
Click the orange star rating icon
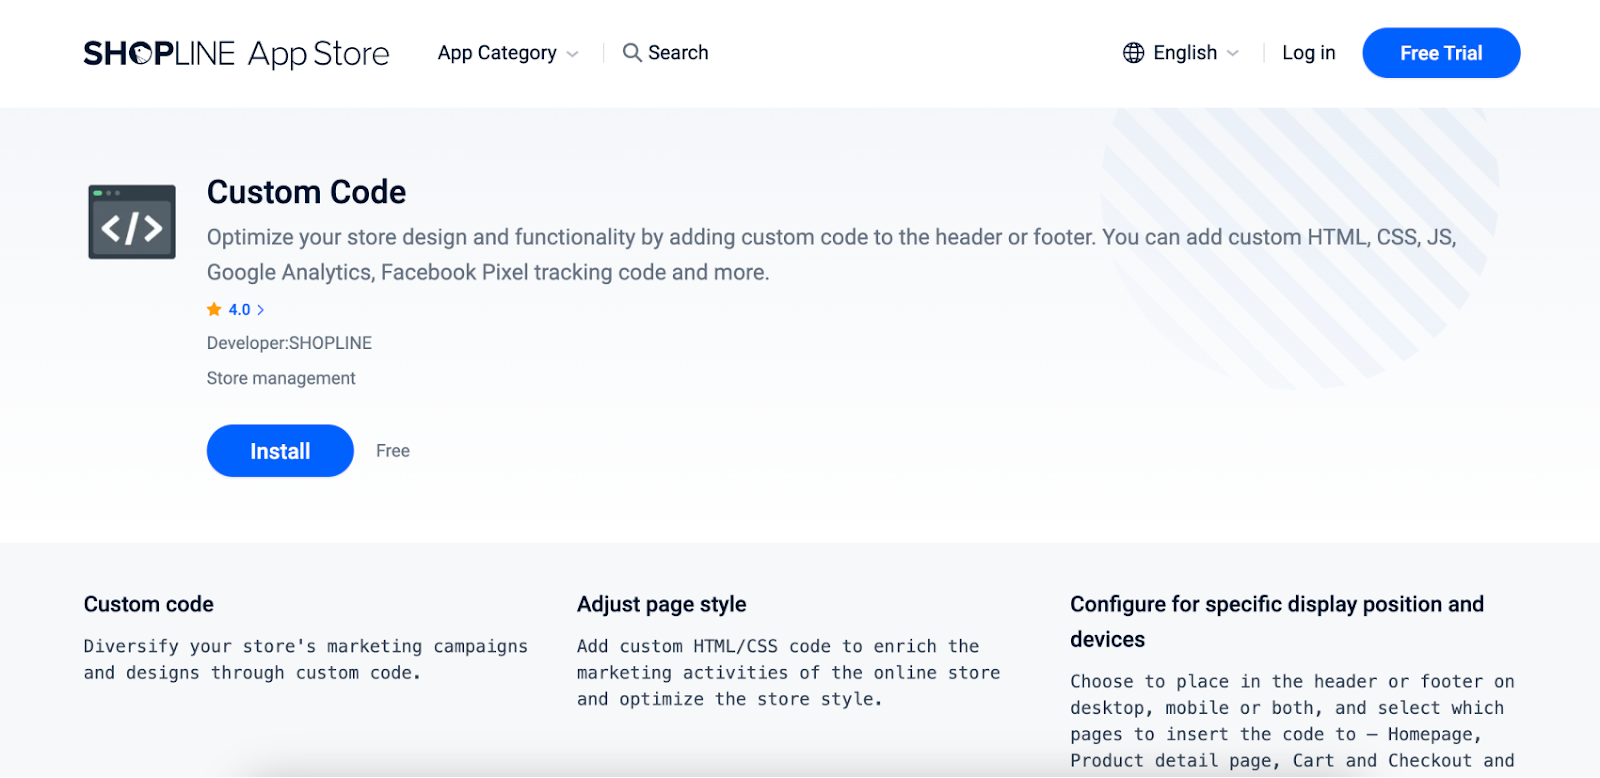[214, 310]
